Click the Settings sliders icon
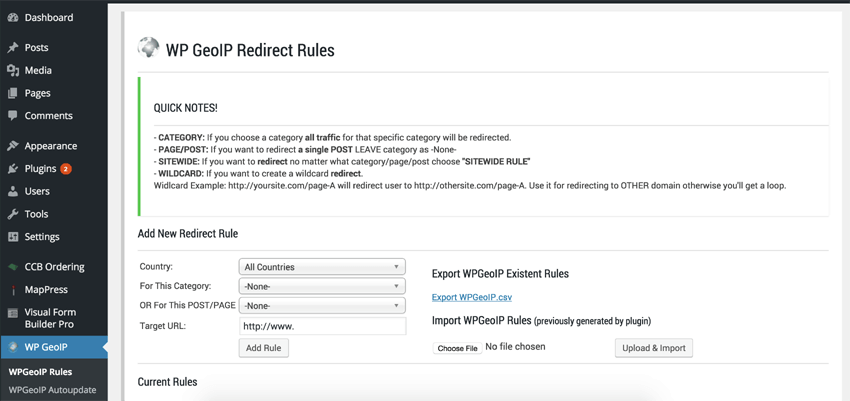 point(12,237)
